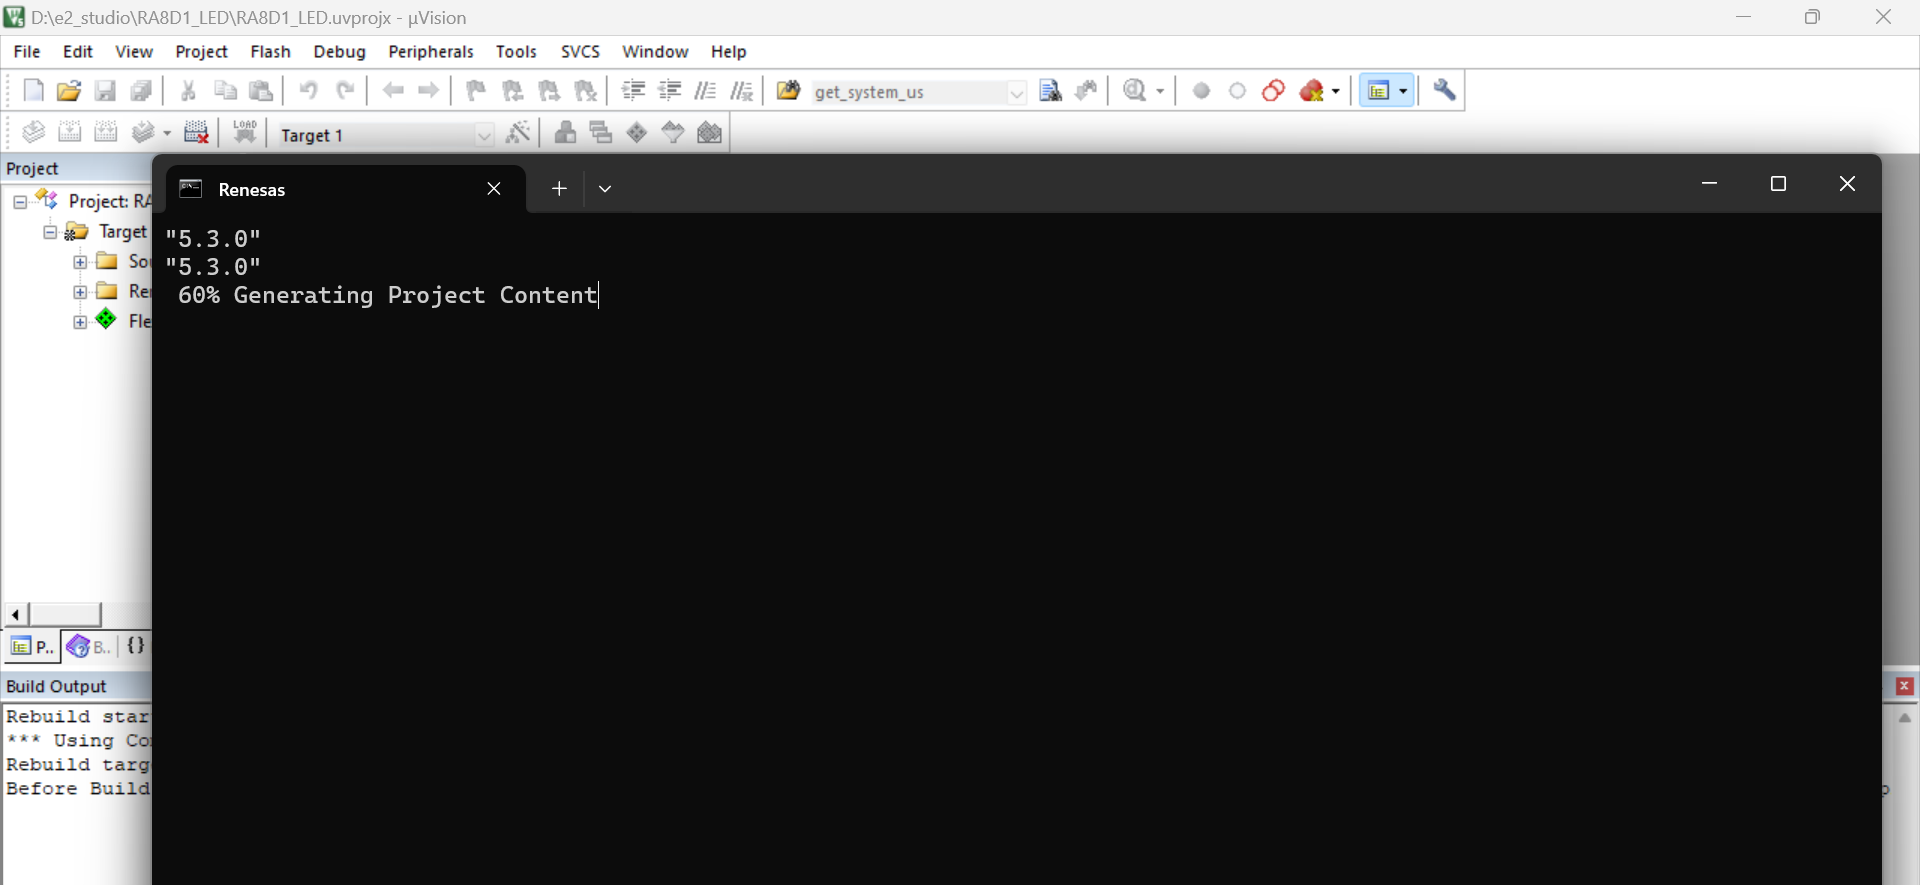Add a new tab in Renesas terminal
This screenshot has width=1920, height=885.
pos(559,188)
